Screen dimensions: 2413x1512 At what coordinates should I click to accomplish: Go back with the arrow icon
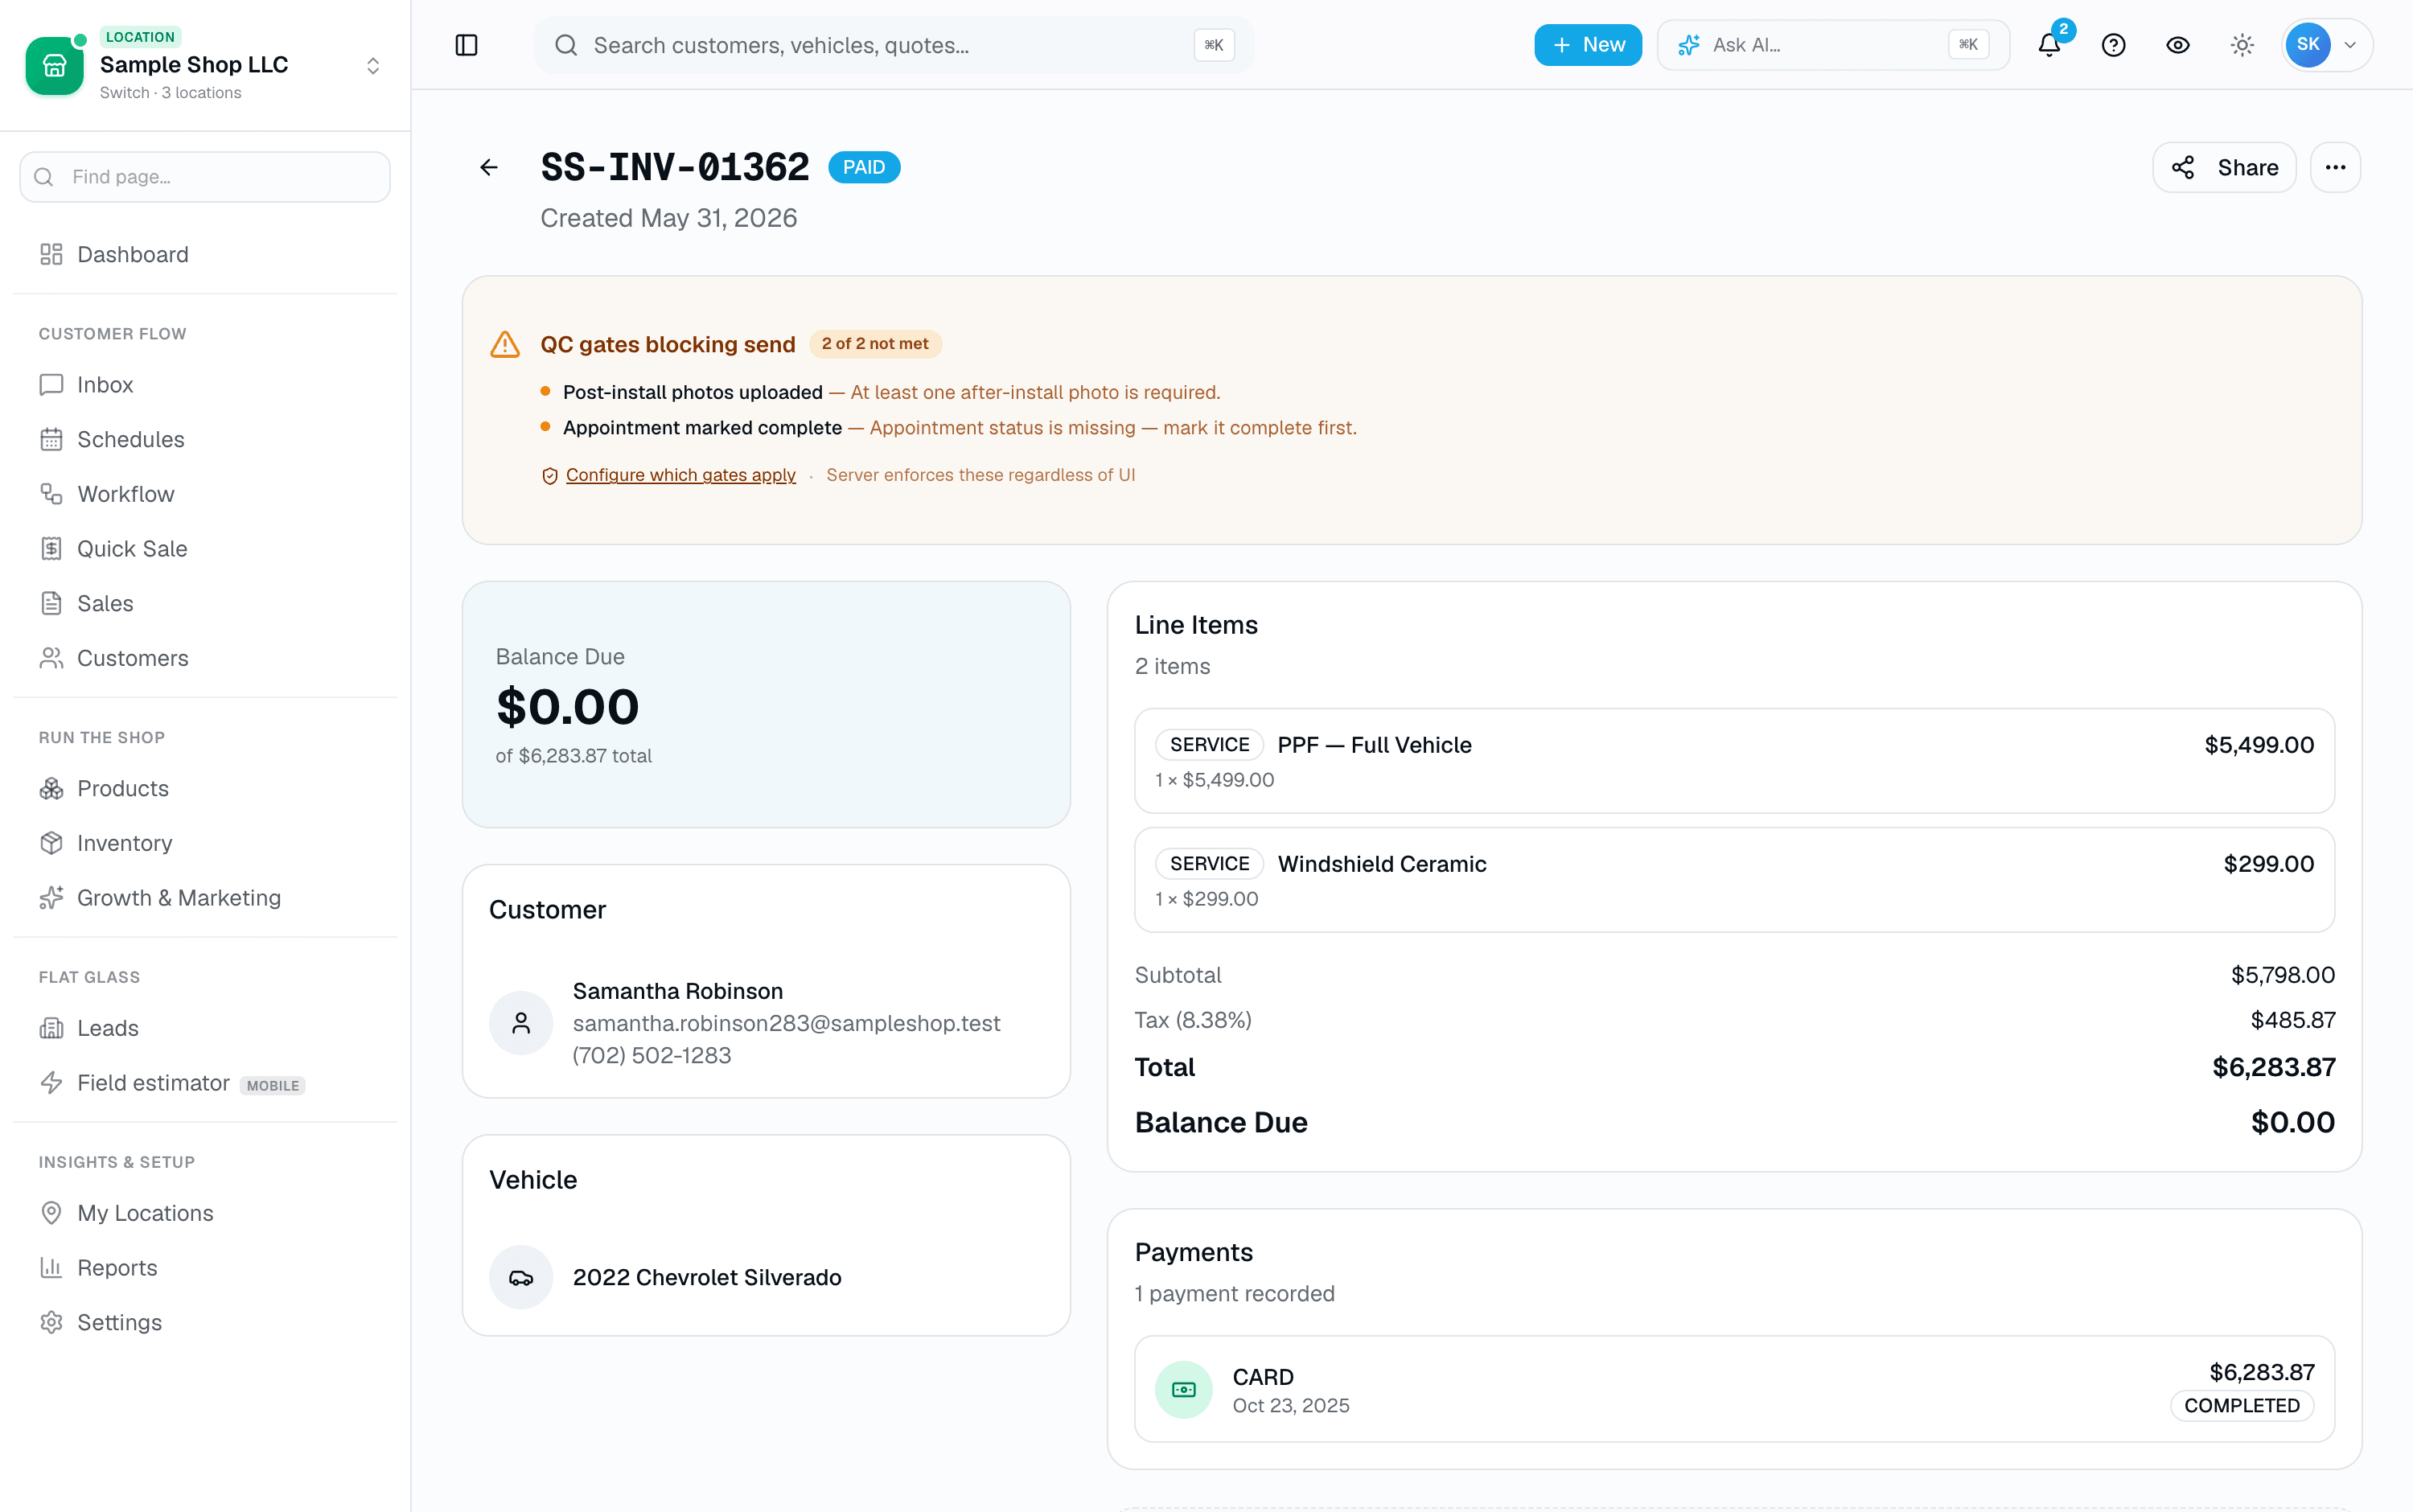pos(489,167)
